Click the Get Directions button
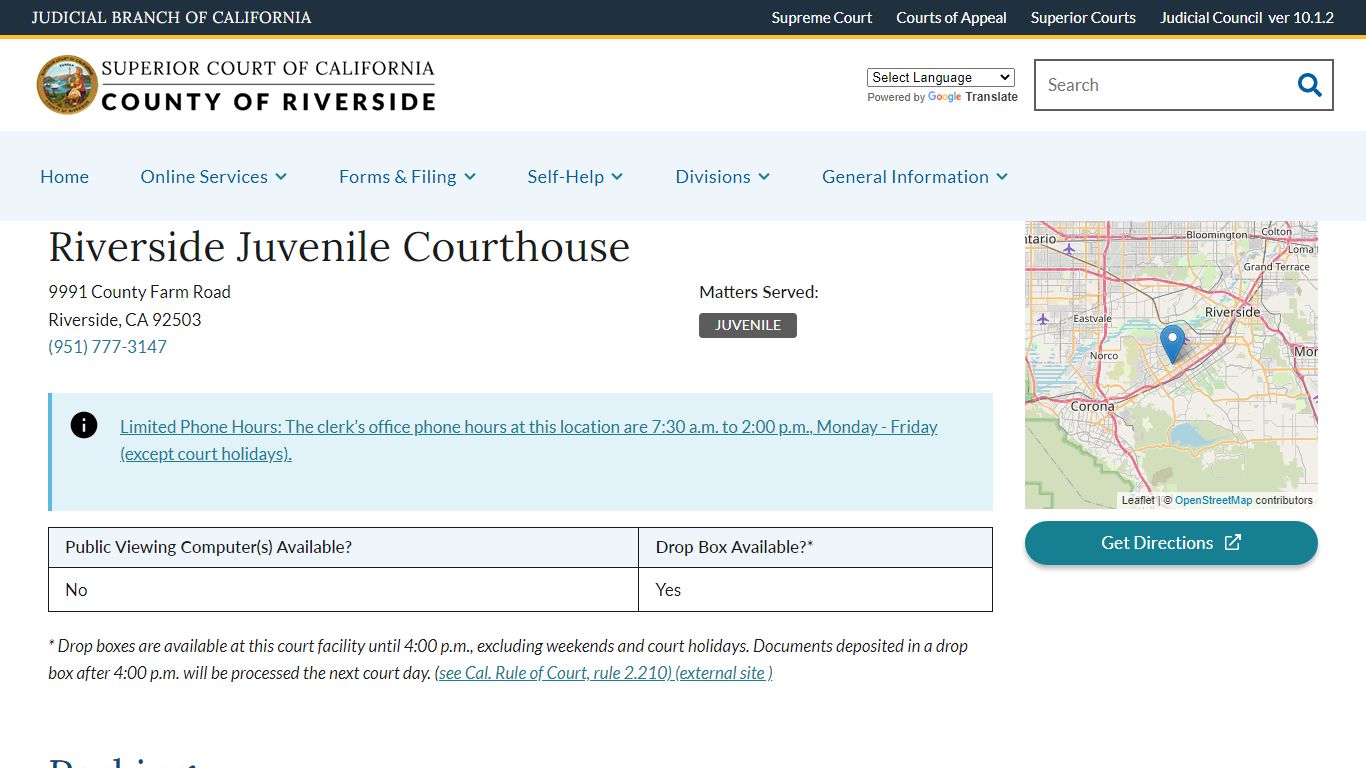The height and width of the screenshot is (768, 1366). point(1171,543)
